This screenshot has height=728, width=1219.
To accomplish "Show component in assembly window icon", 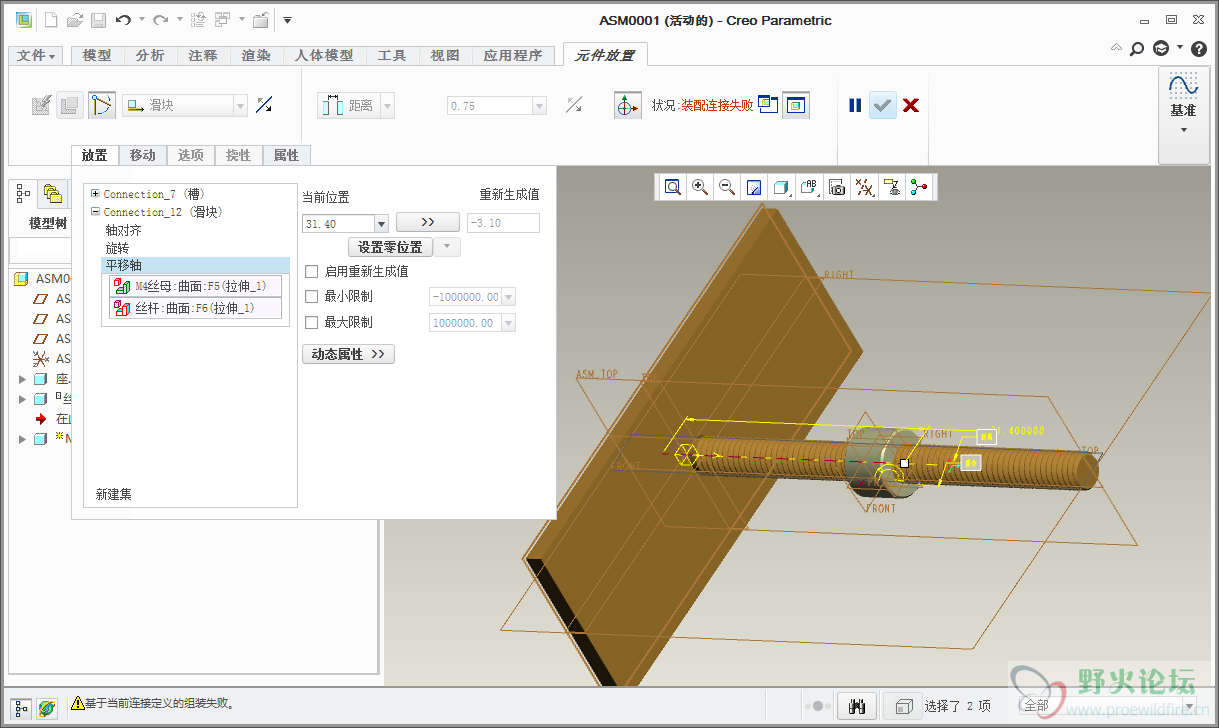I will point(796,105).
